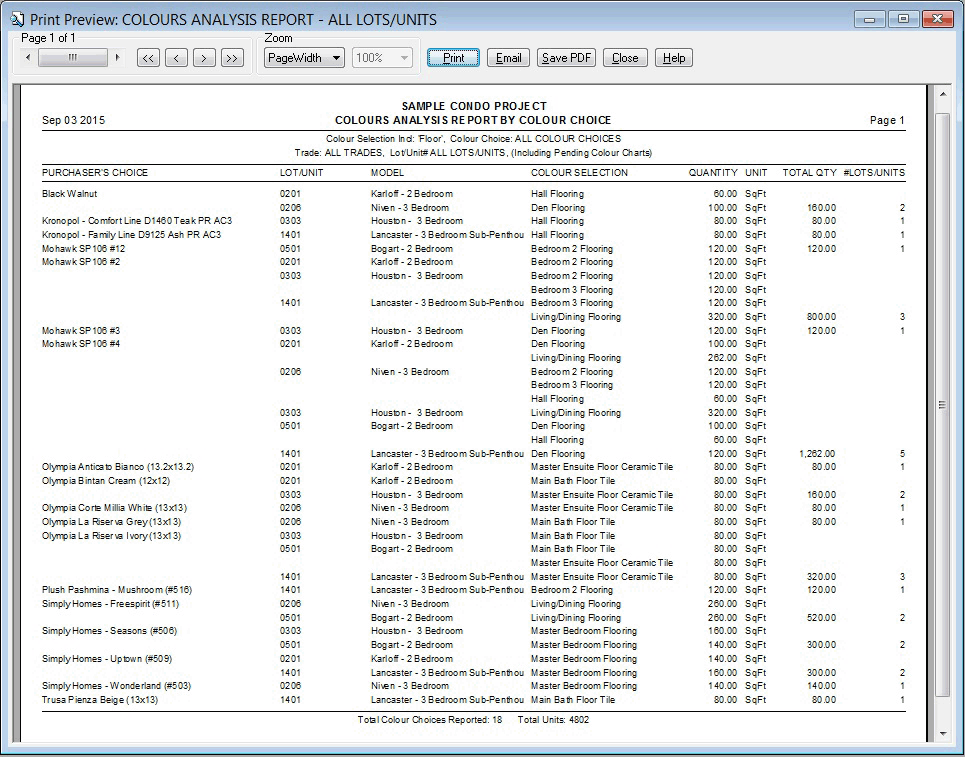
Task: Click the TOTAL QTY column header
Action: [x=809, y=173]
